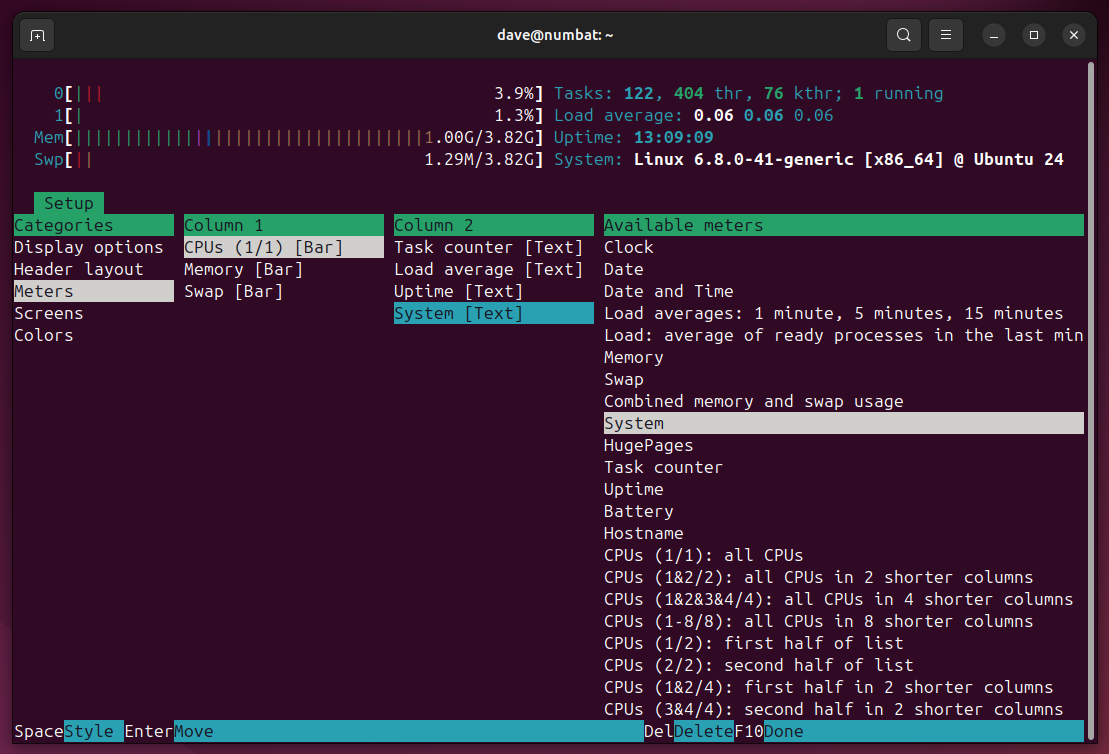This screenshot has width=1109, height=754.
Task: Maximize the terminal window
Action: pos(1034,35)
